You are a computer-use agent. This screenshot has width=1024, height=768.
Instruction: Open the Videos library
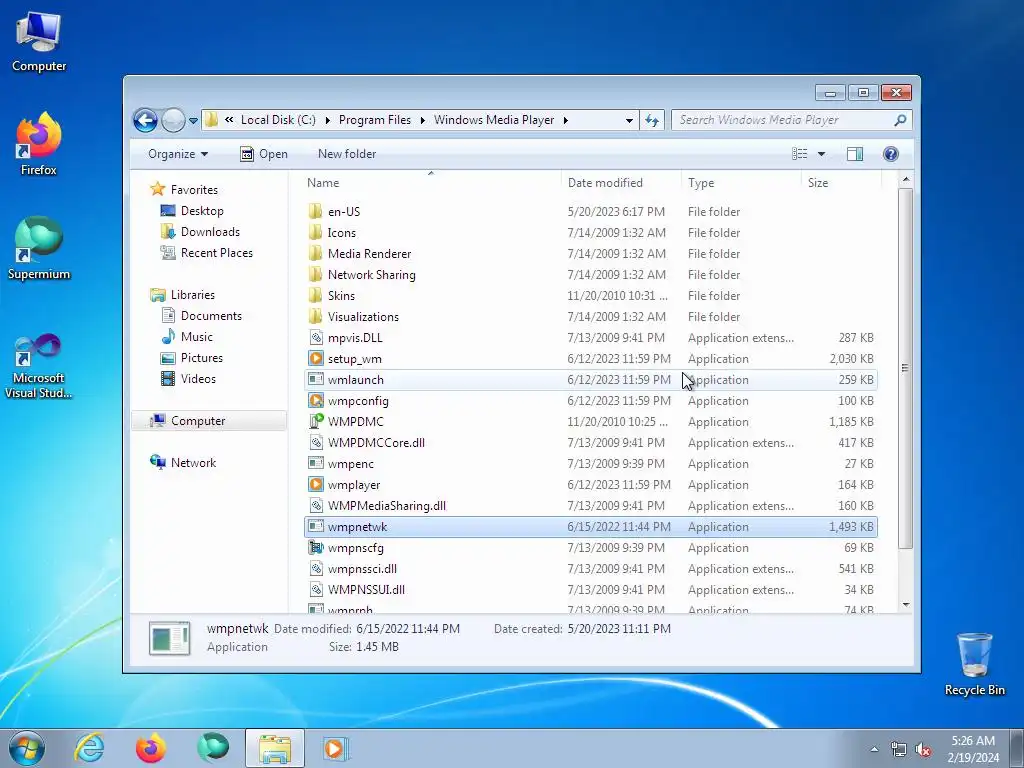pyautogui.click(x=198, y=379)
